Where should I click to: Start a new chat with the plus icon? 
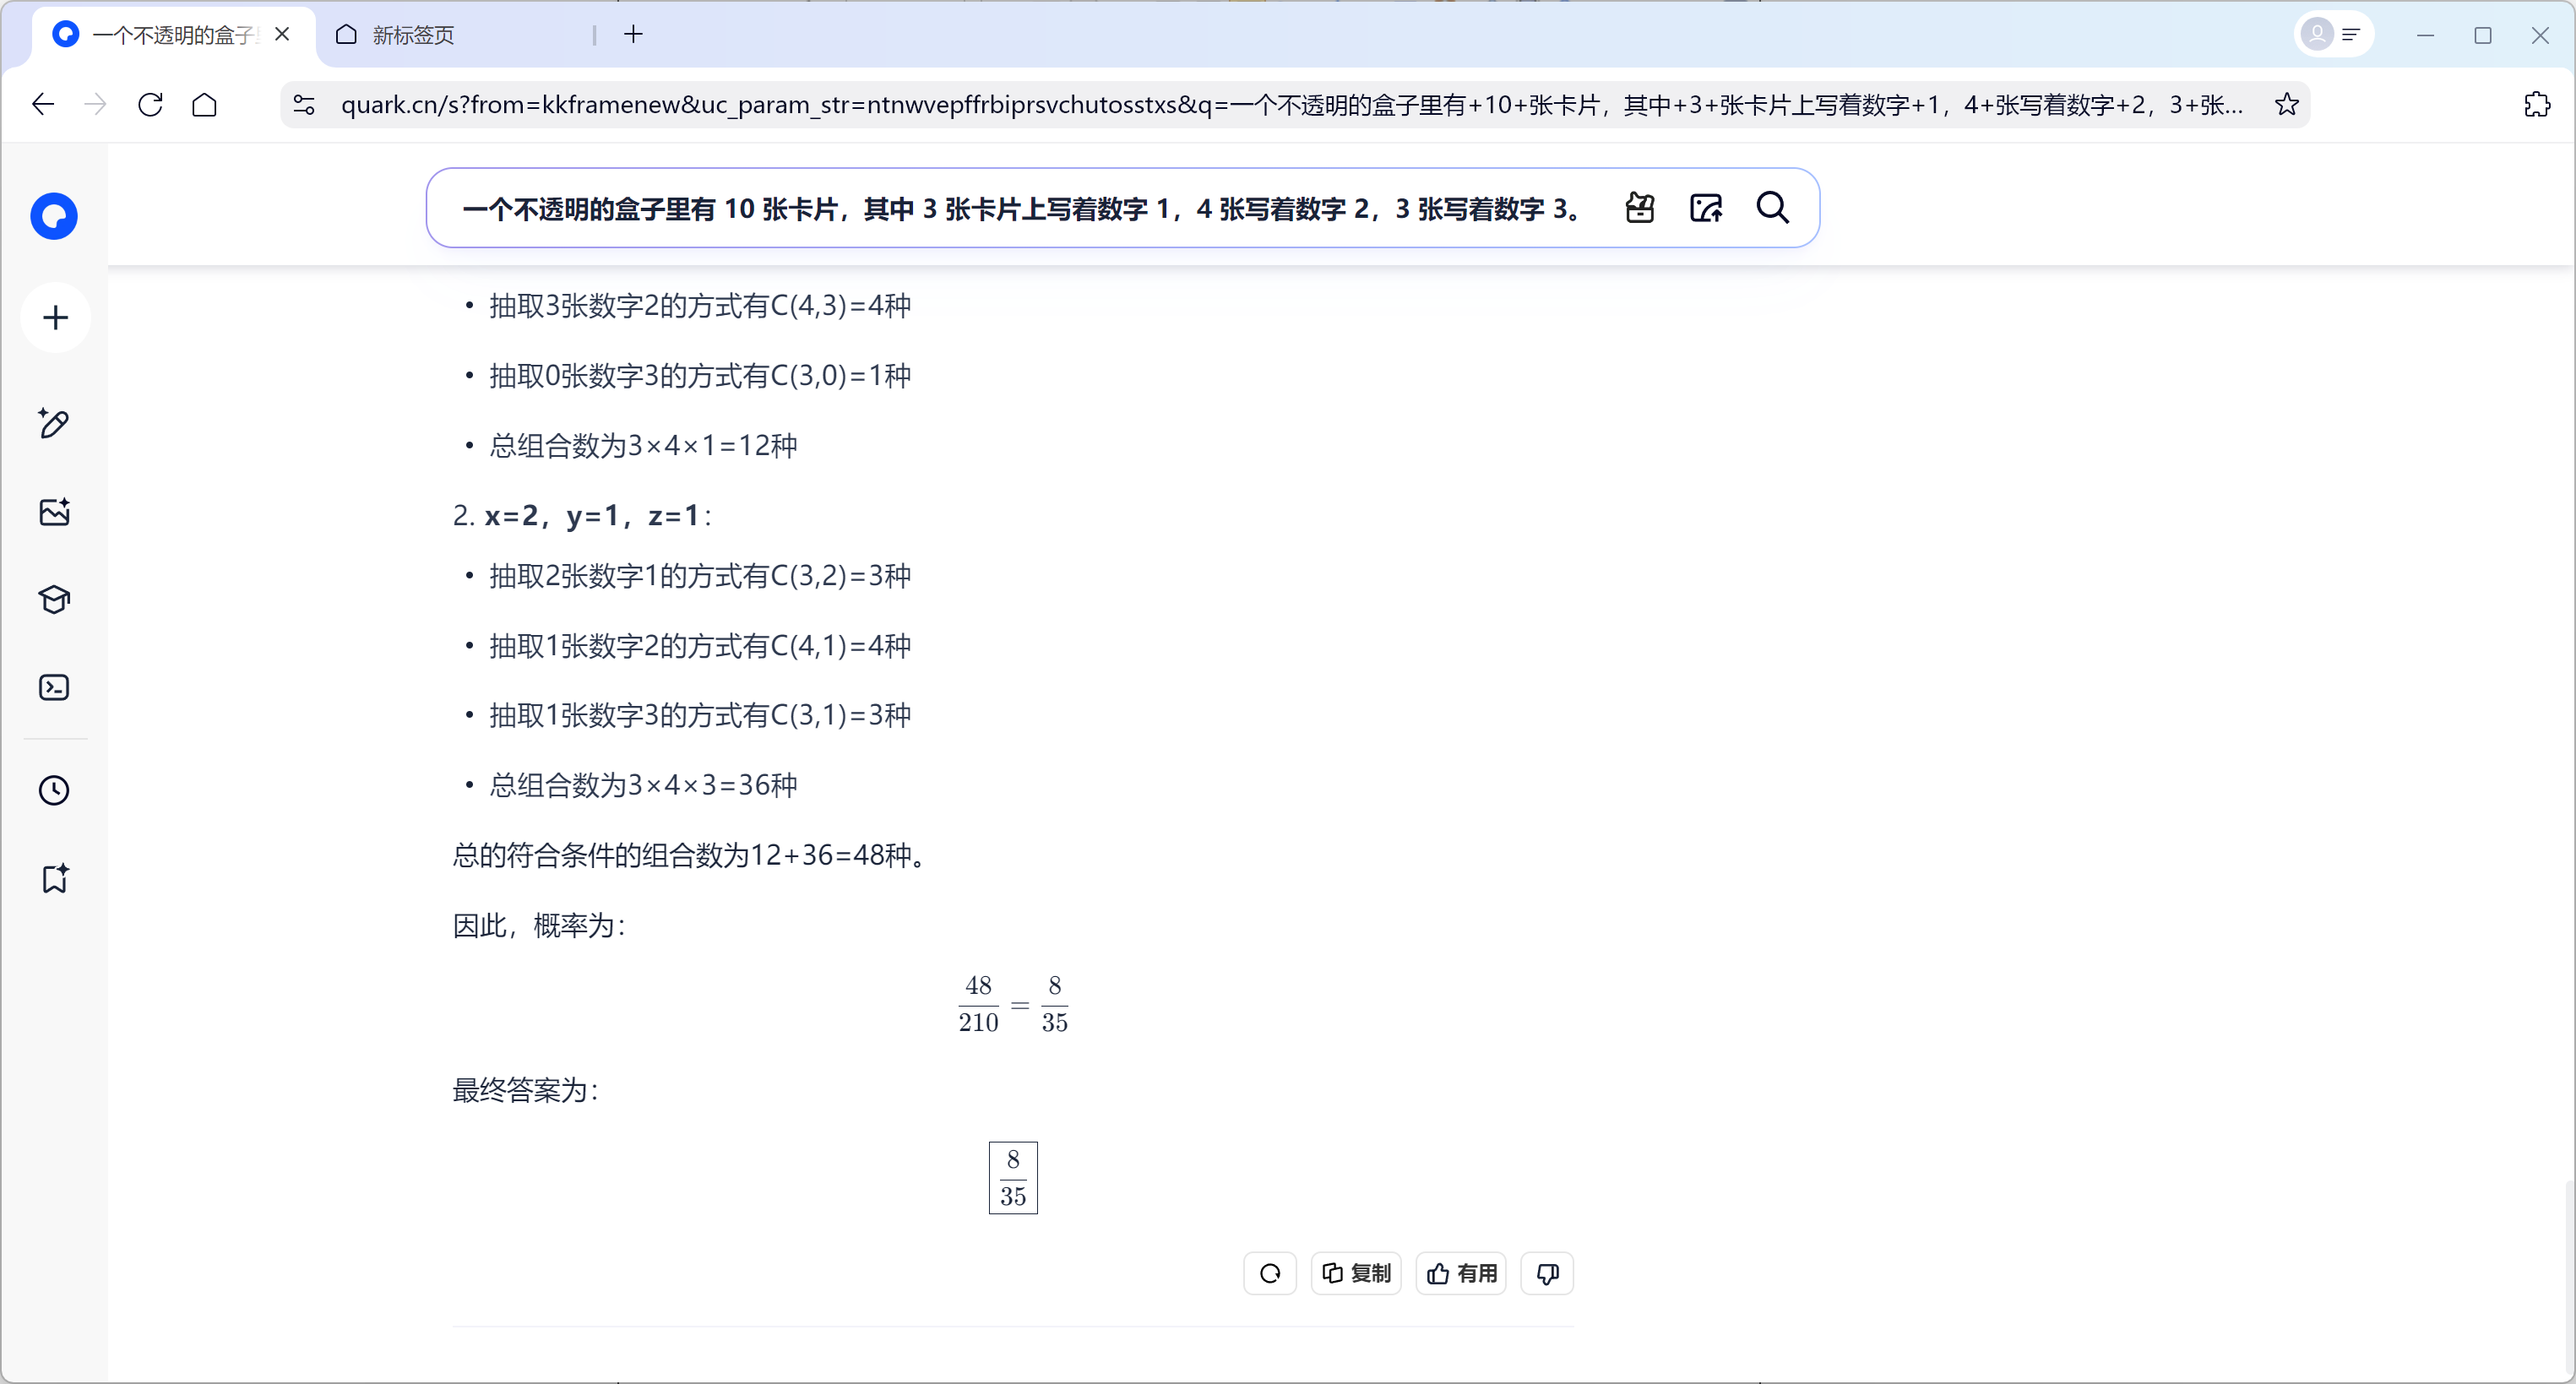coord(56,318)
